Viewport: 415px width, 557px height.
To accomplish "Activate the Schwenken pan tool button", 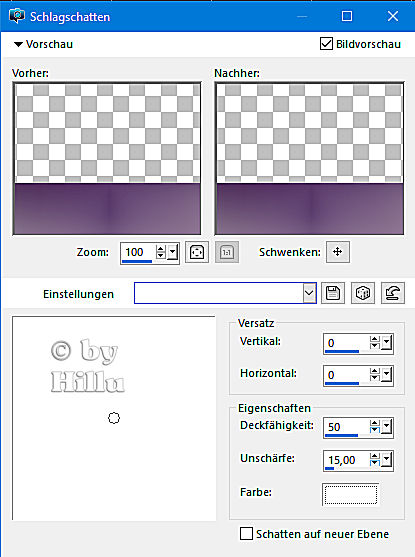I will coord(338,252).
